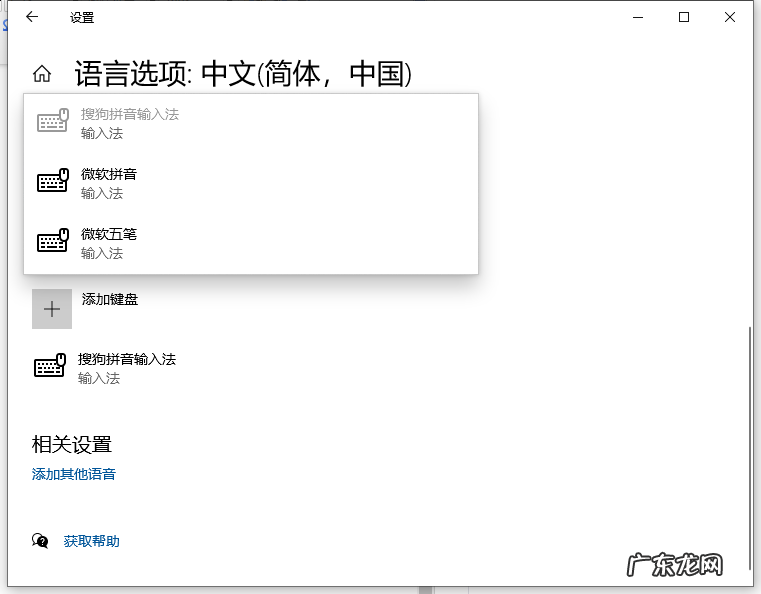Click the keyboard icon of installed 搜狗拼音输入法
This screenshot has width=761, height=594.
[x=50, y=365]
